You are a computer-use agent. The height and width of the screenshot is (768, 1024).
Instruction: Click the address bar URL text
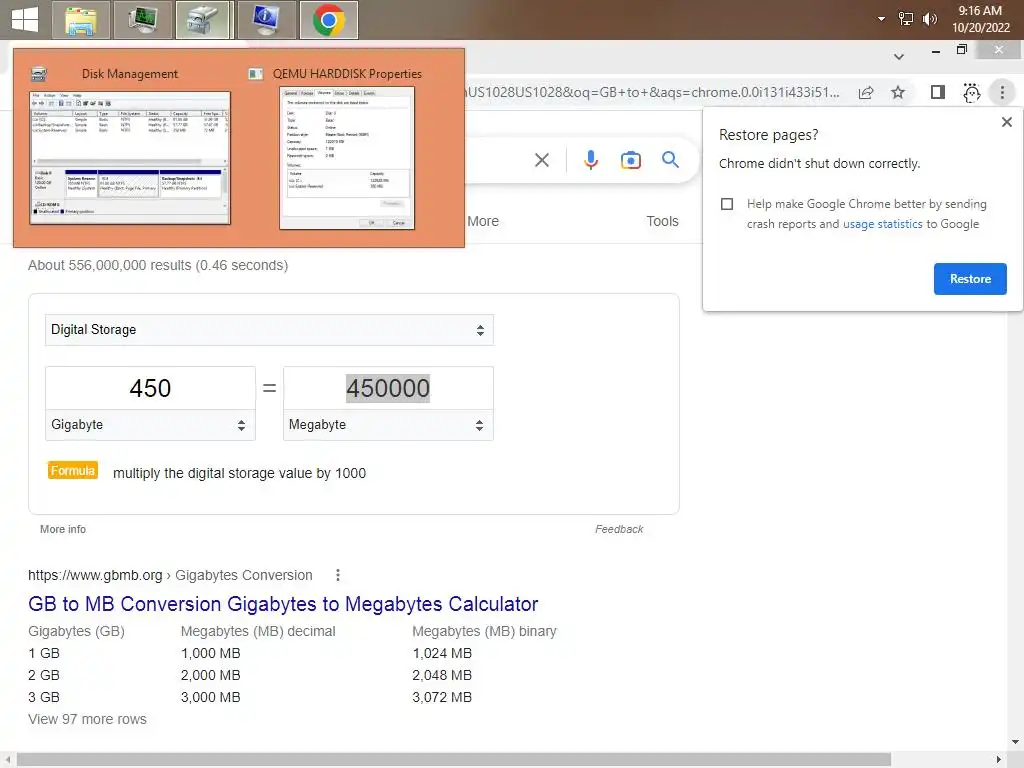tap(652, 92)
